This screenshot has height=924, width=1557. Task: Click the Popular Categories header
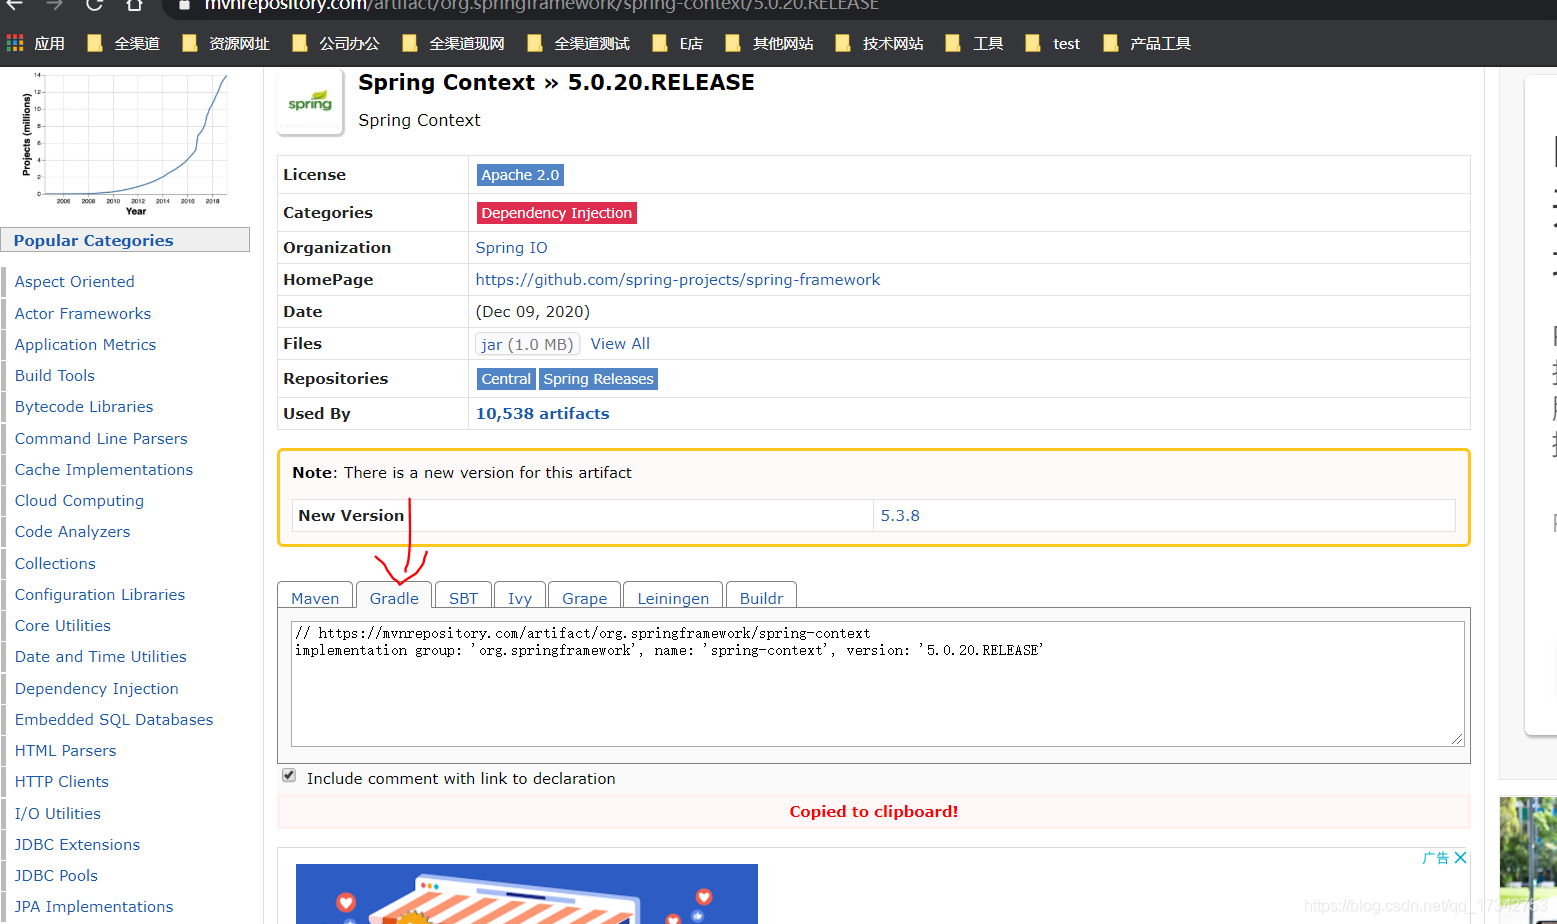tap(125, 240)
